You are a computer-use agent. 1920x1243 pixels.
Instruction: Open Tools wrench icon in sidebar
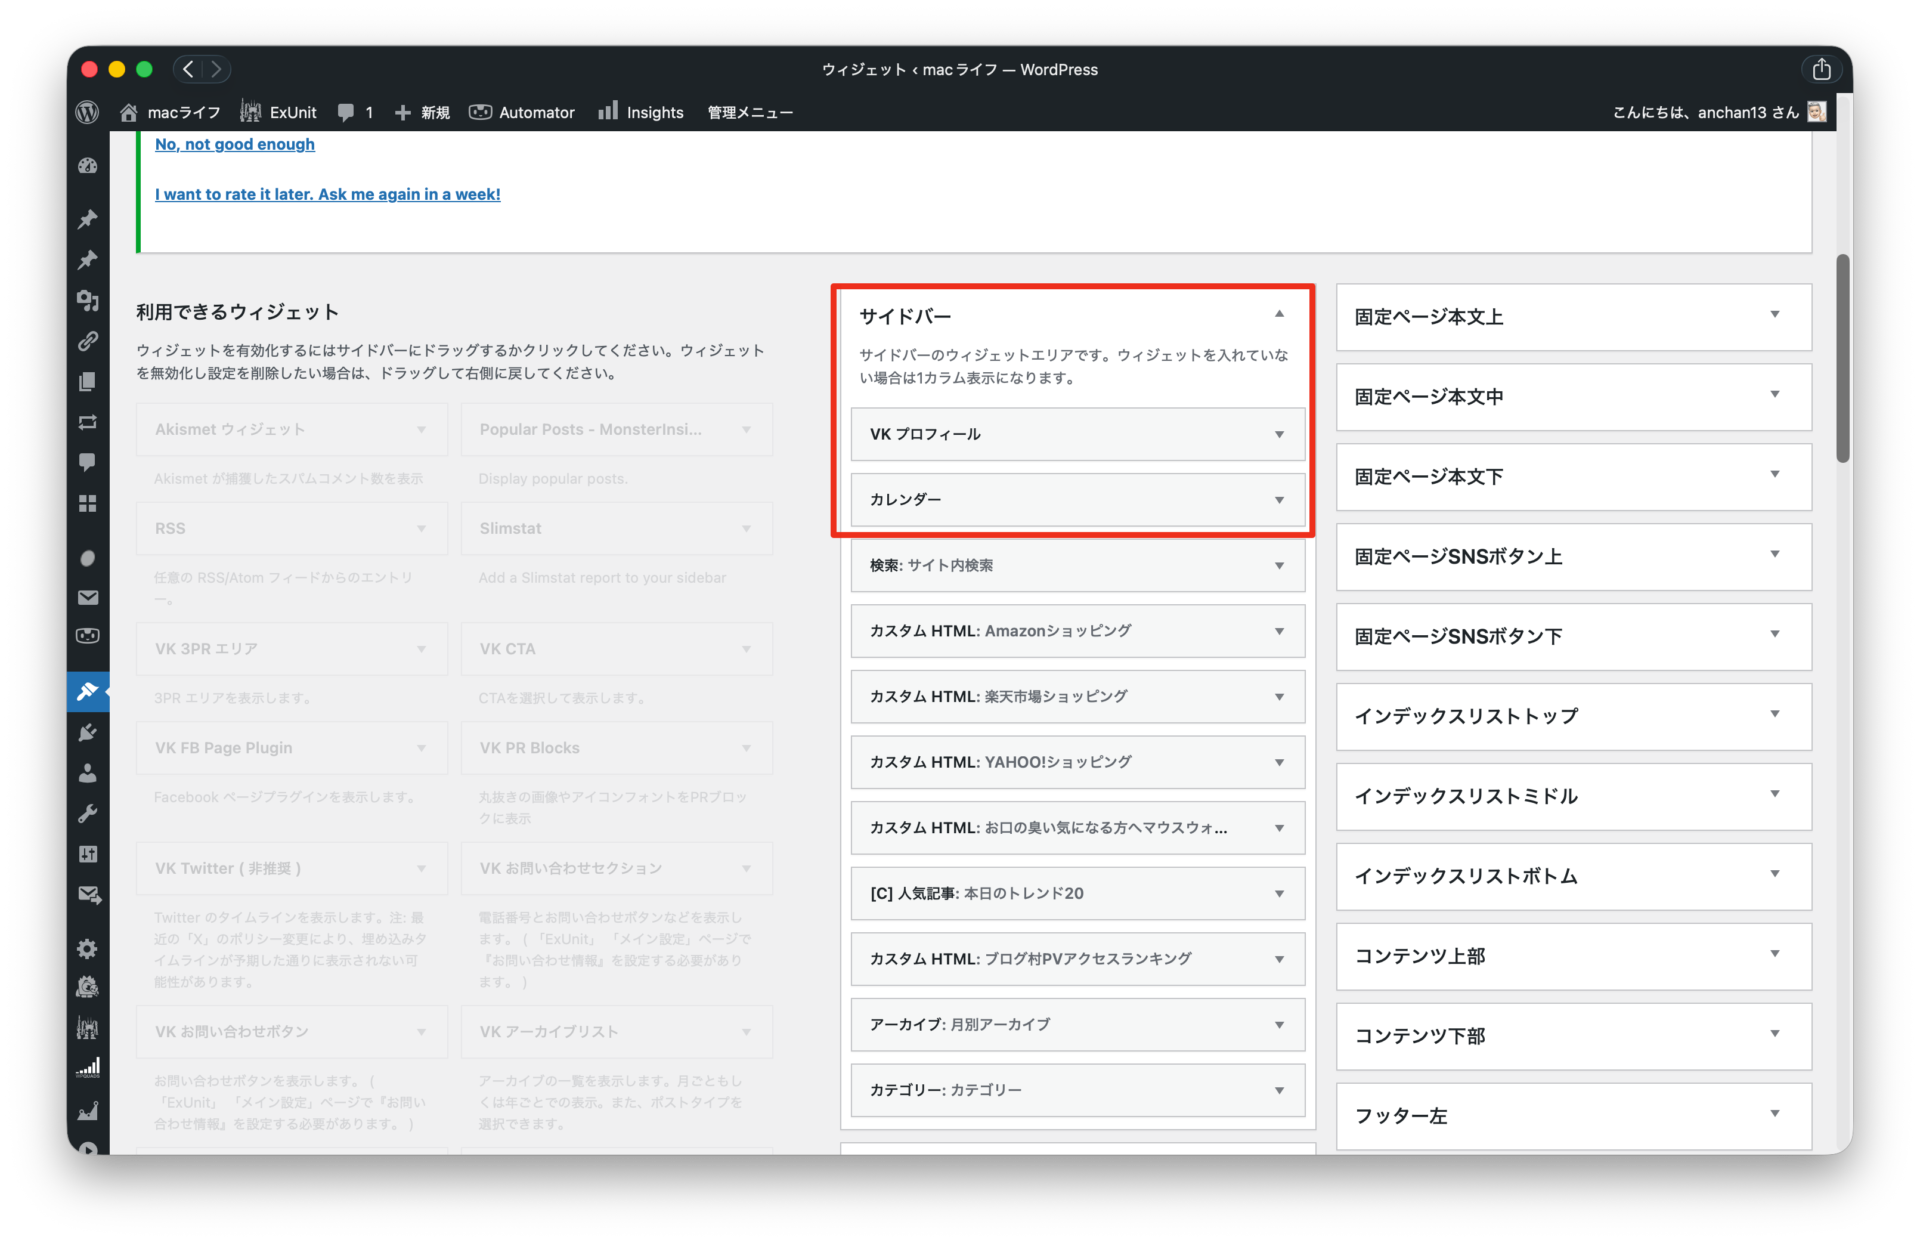coord(88,813)
